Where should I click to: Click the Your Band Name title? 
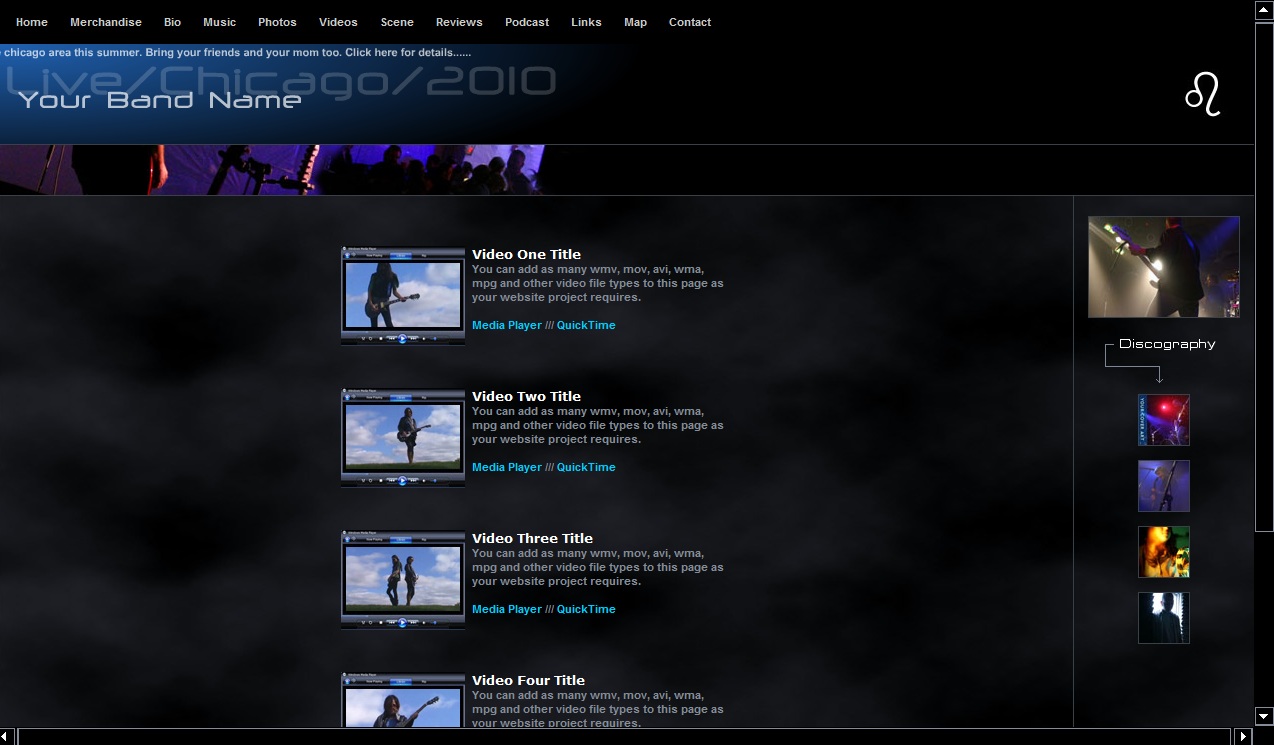[x=160, y=100]
